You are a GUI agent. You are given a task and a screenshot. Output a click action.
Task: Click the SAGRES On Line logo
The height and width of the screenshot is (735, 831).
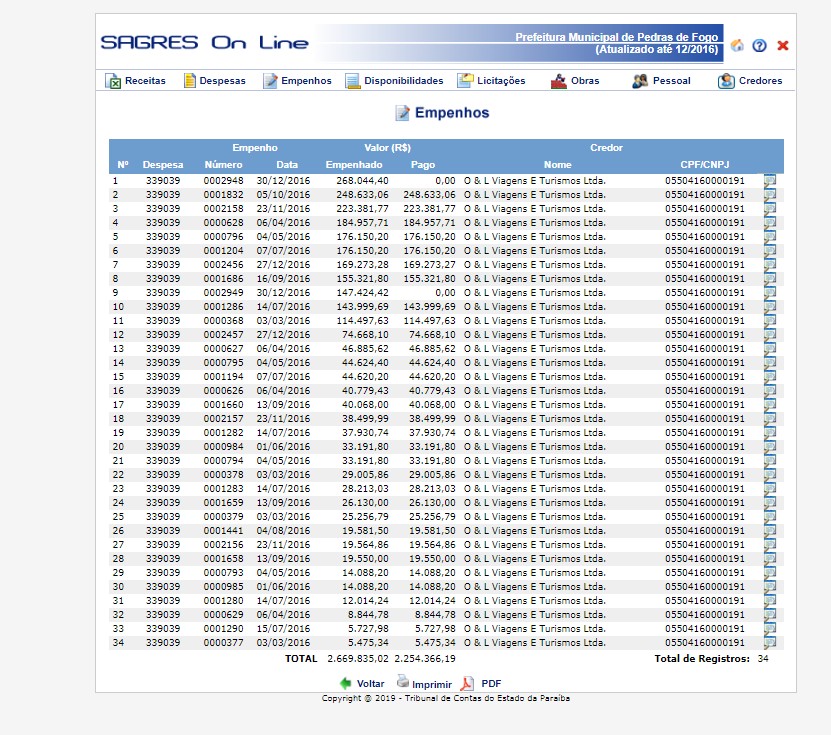[205, 42]
